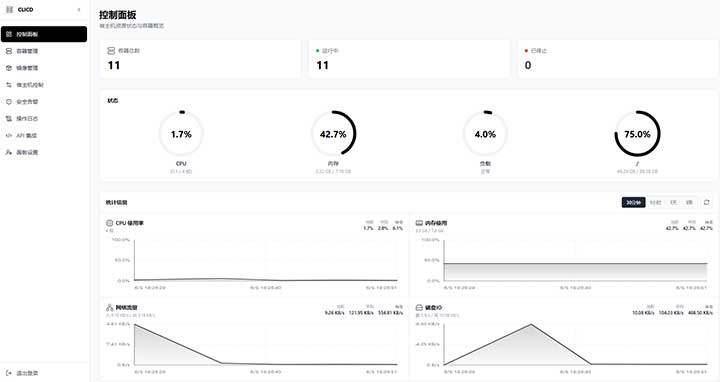This screenshot has height=382, width=720.
Task: Click the CPU usage line chart area
Action: (x=266, y=260)
